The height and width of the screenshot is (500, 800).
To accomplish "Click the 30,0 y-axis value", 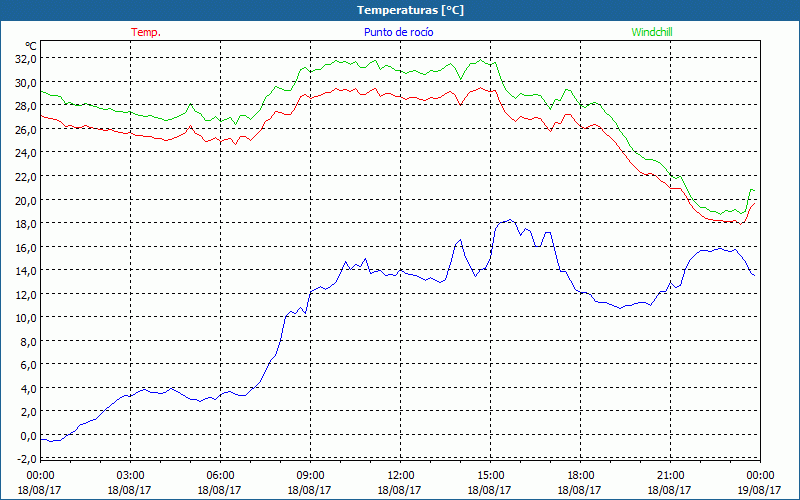I will coord(27,82).
